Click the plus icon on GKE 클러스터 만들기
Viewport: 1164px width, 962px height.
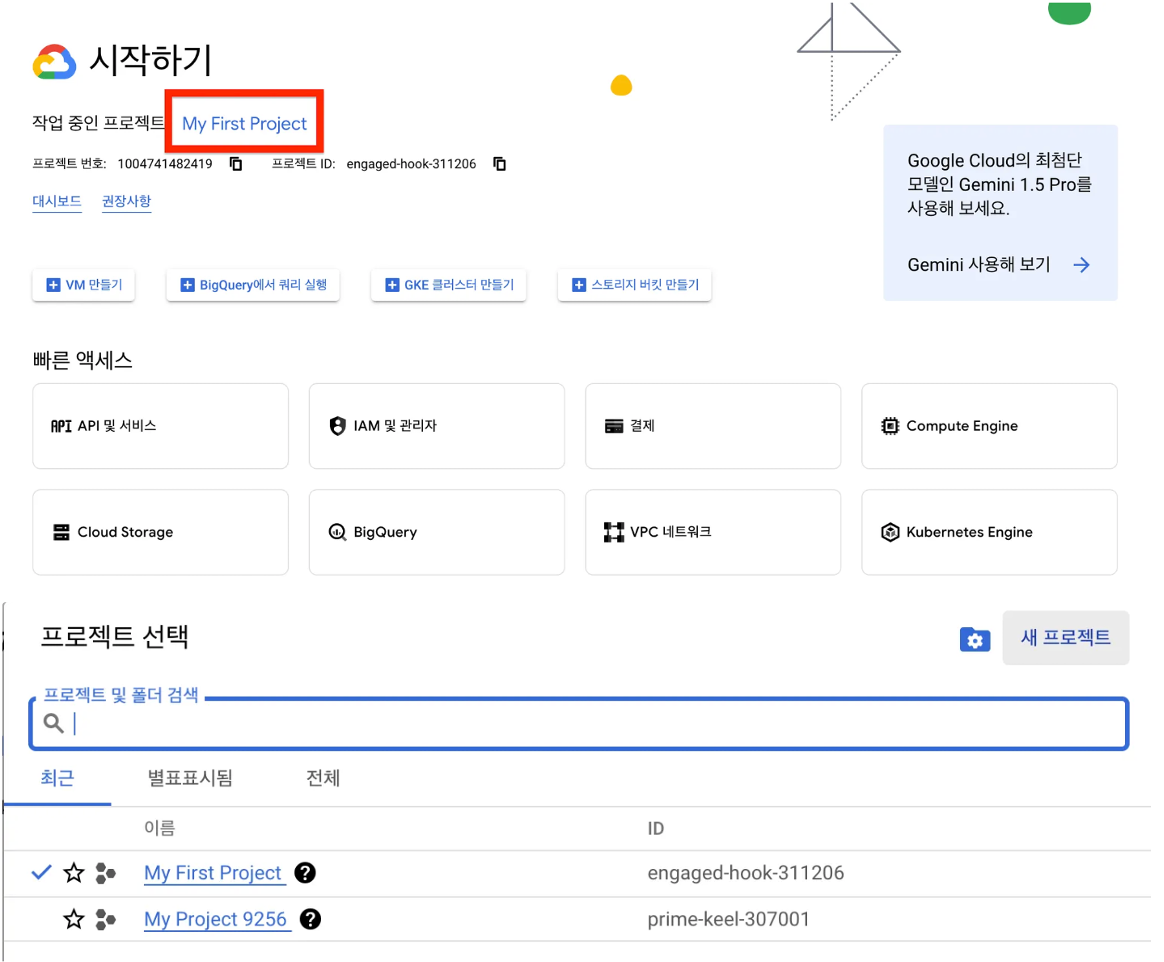pyautogui.click(x=392, y=285)
